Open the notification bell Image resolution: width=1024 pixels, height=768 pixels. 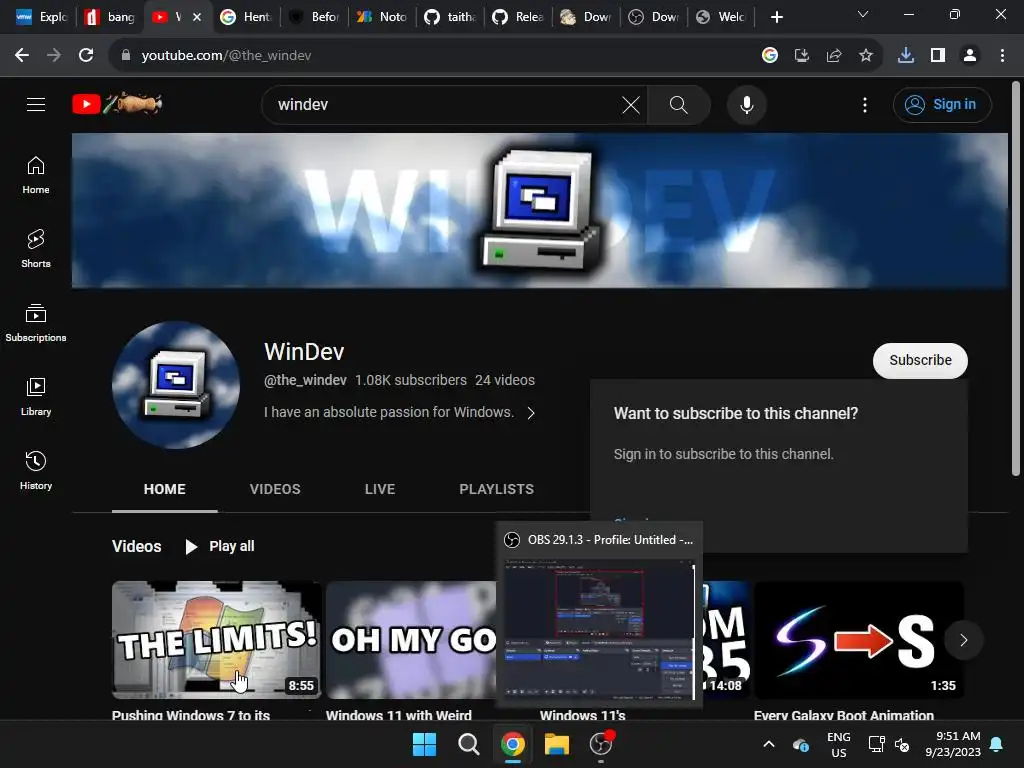[x=997, y=744]
